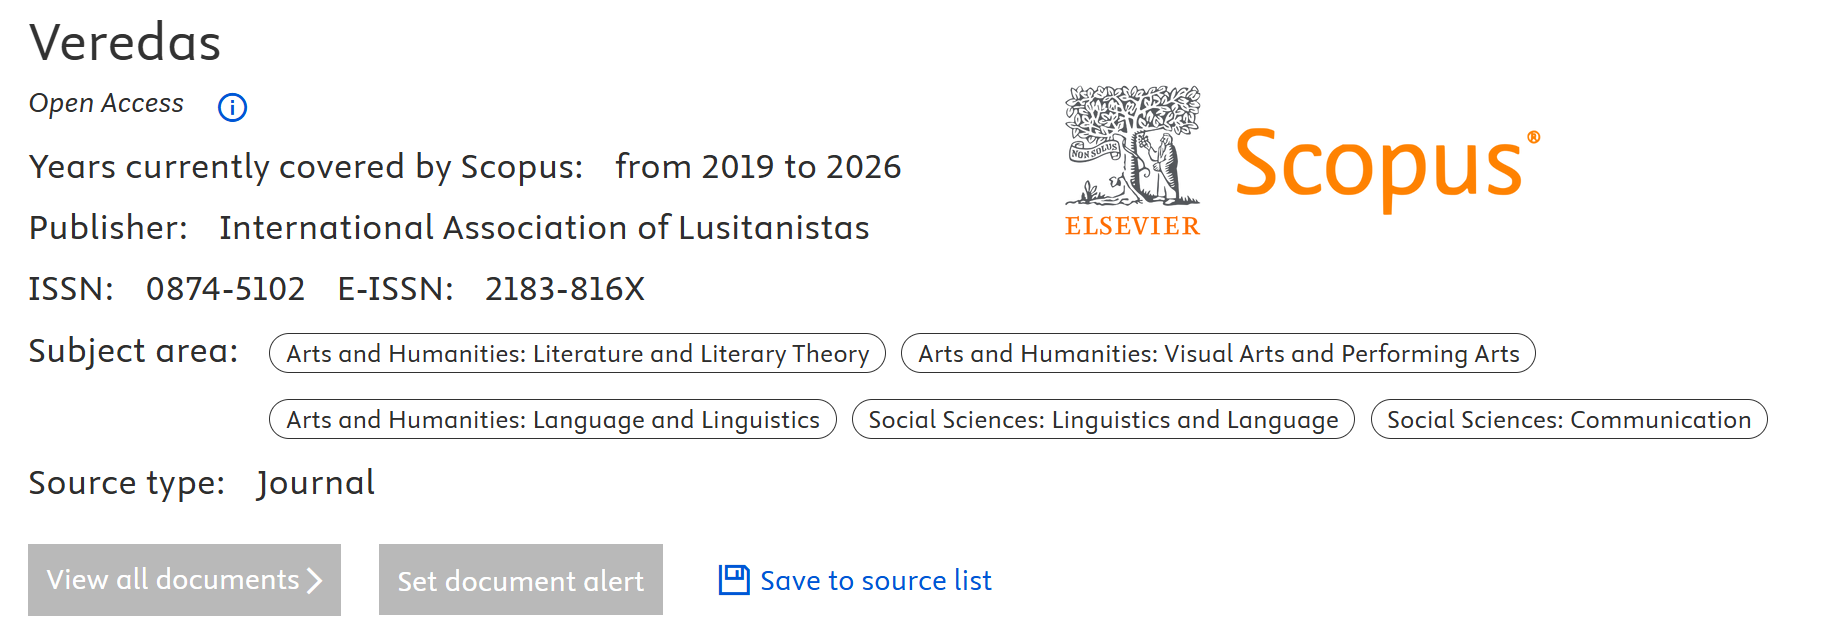The width and height of the screenshot is (1840, 629).
Task: Click the save disk icon beside Save to source list
Action: (734, 579)
